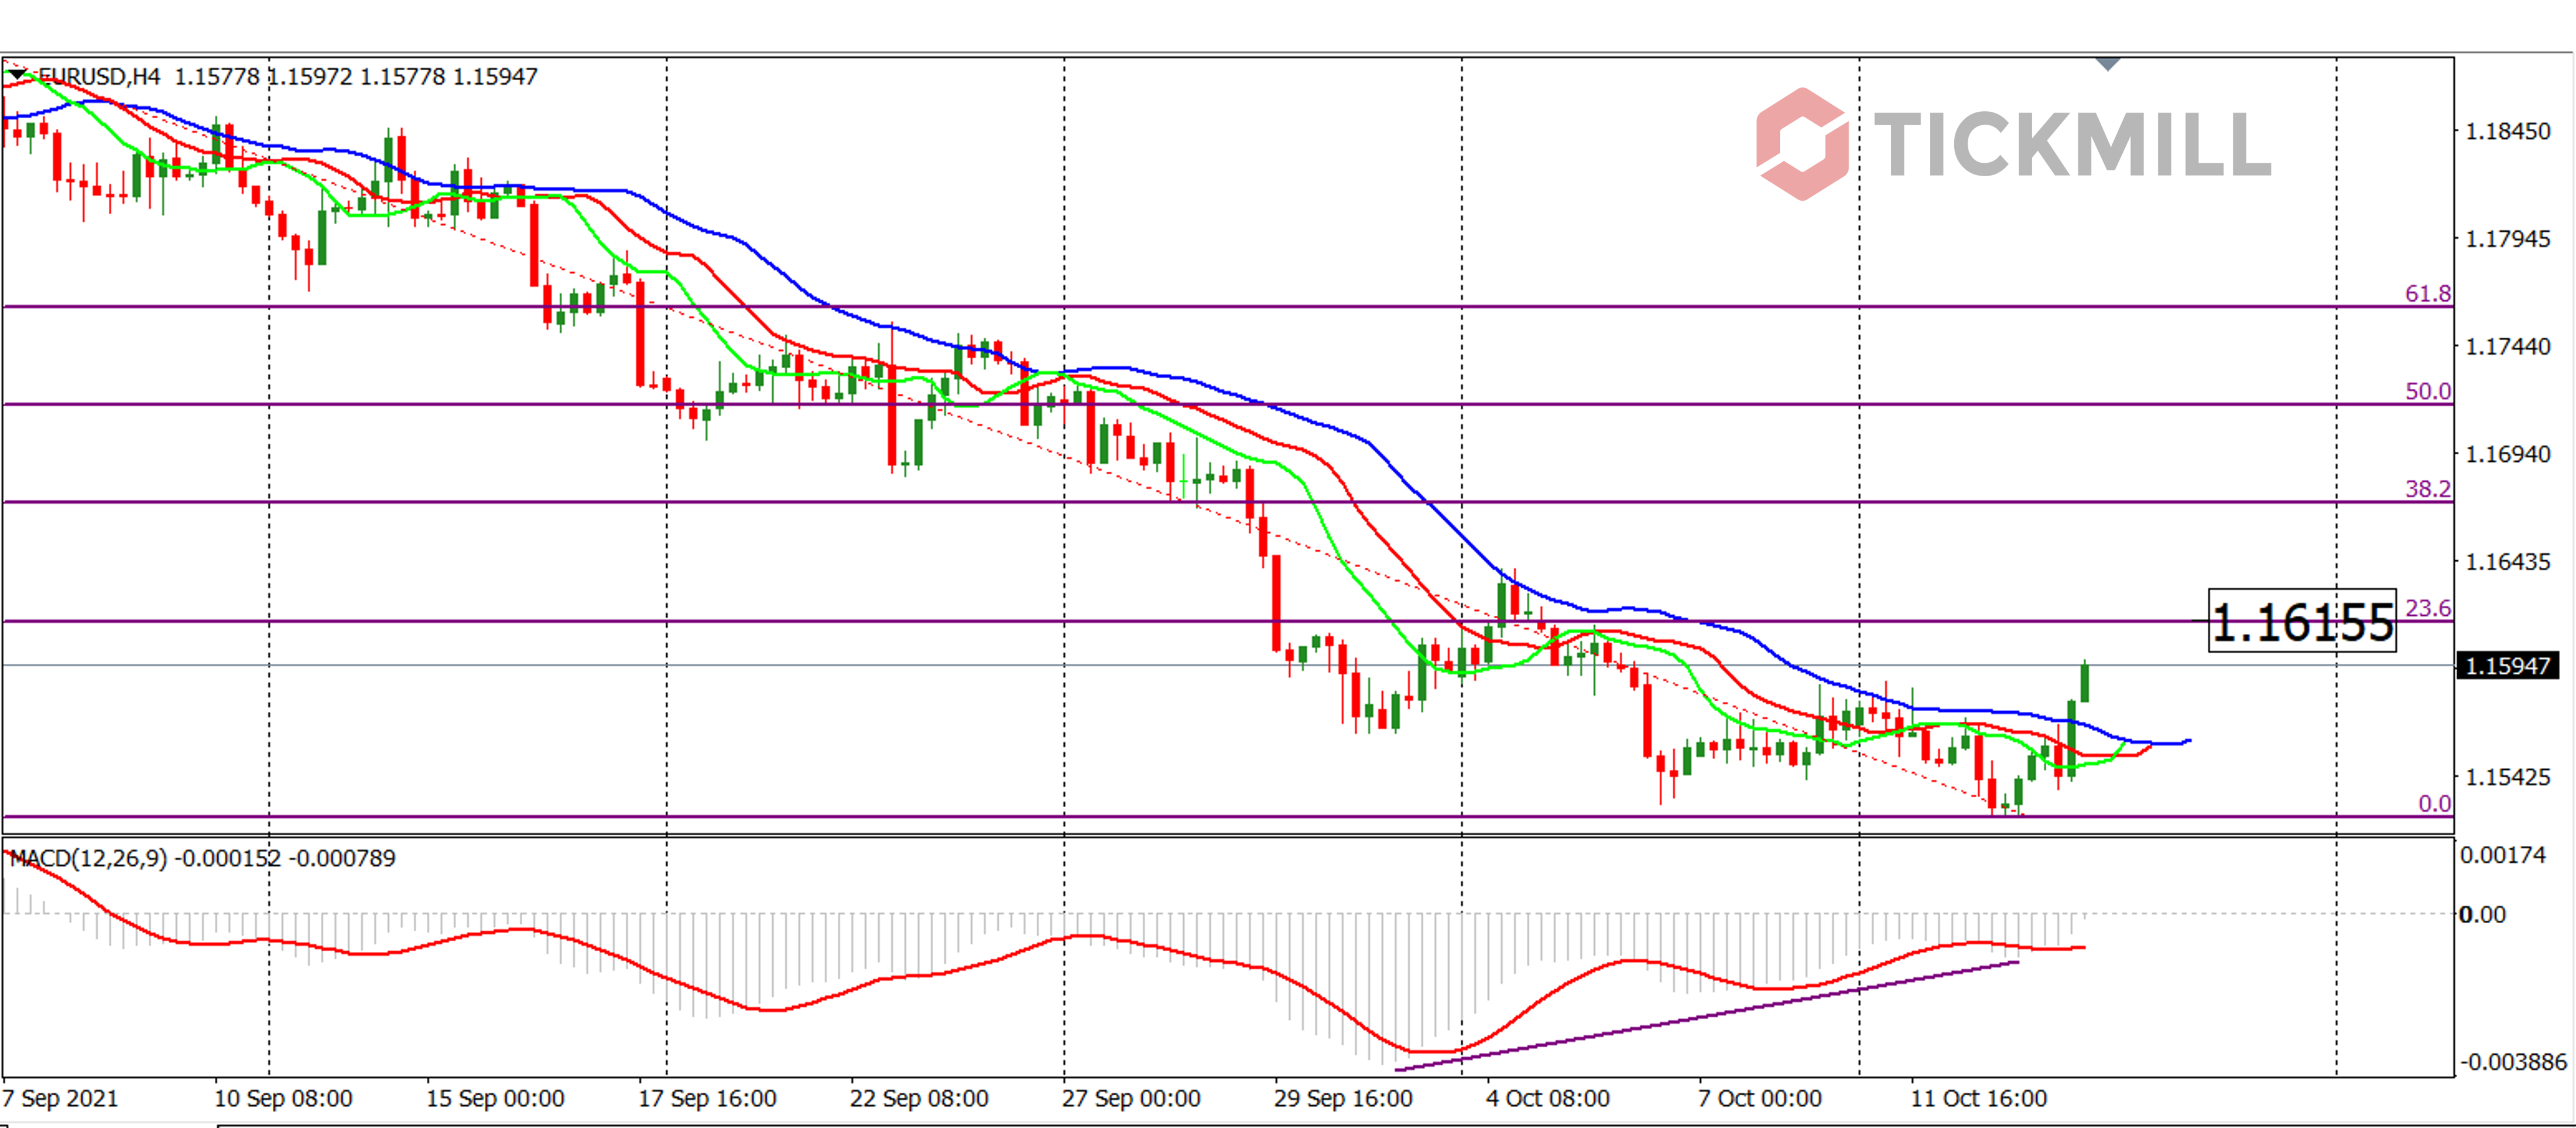Click the 4 Oct 08:00 time label
The height and width of the screenshot is (1128, 2576).
point(1548,1099)
